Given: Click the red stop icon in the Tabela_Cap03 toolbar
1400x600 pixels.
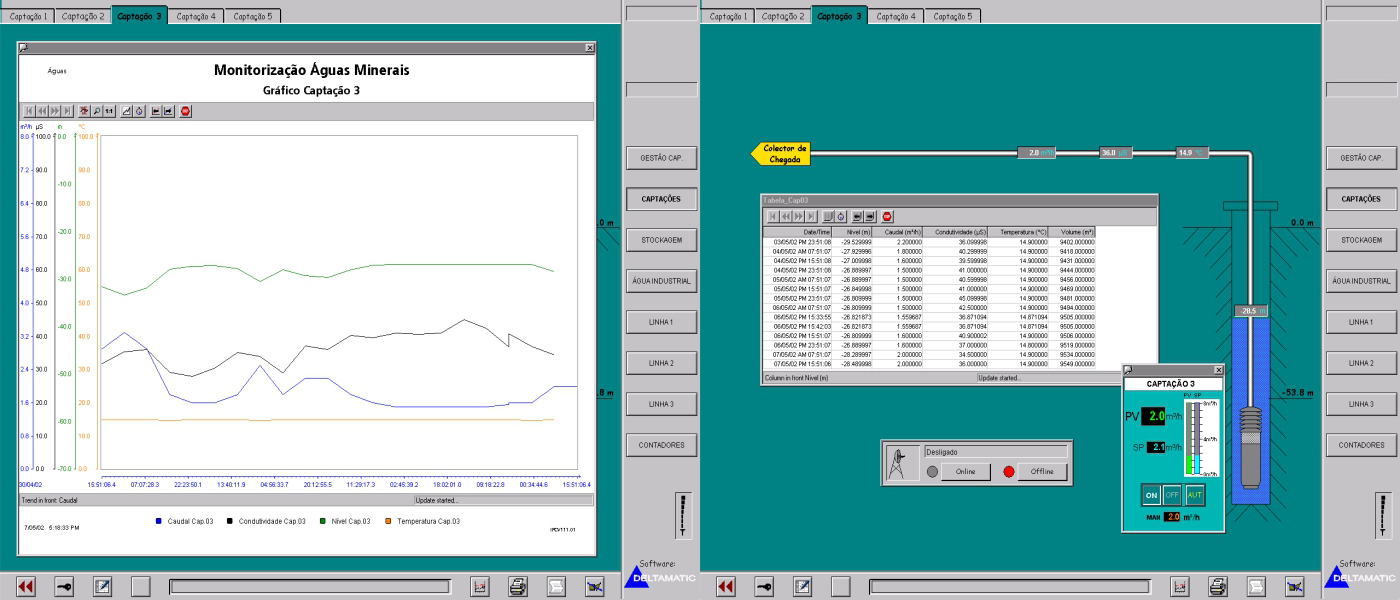Looking at the screenshot, I should point(887,216).
